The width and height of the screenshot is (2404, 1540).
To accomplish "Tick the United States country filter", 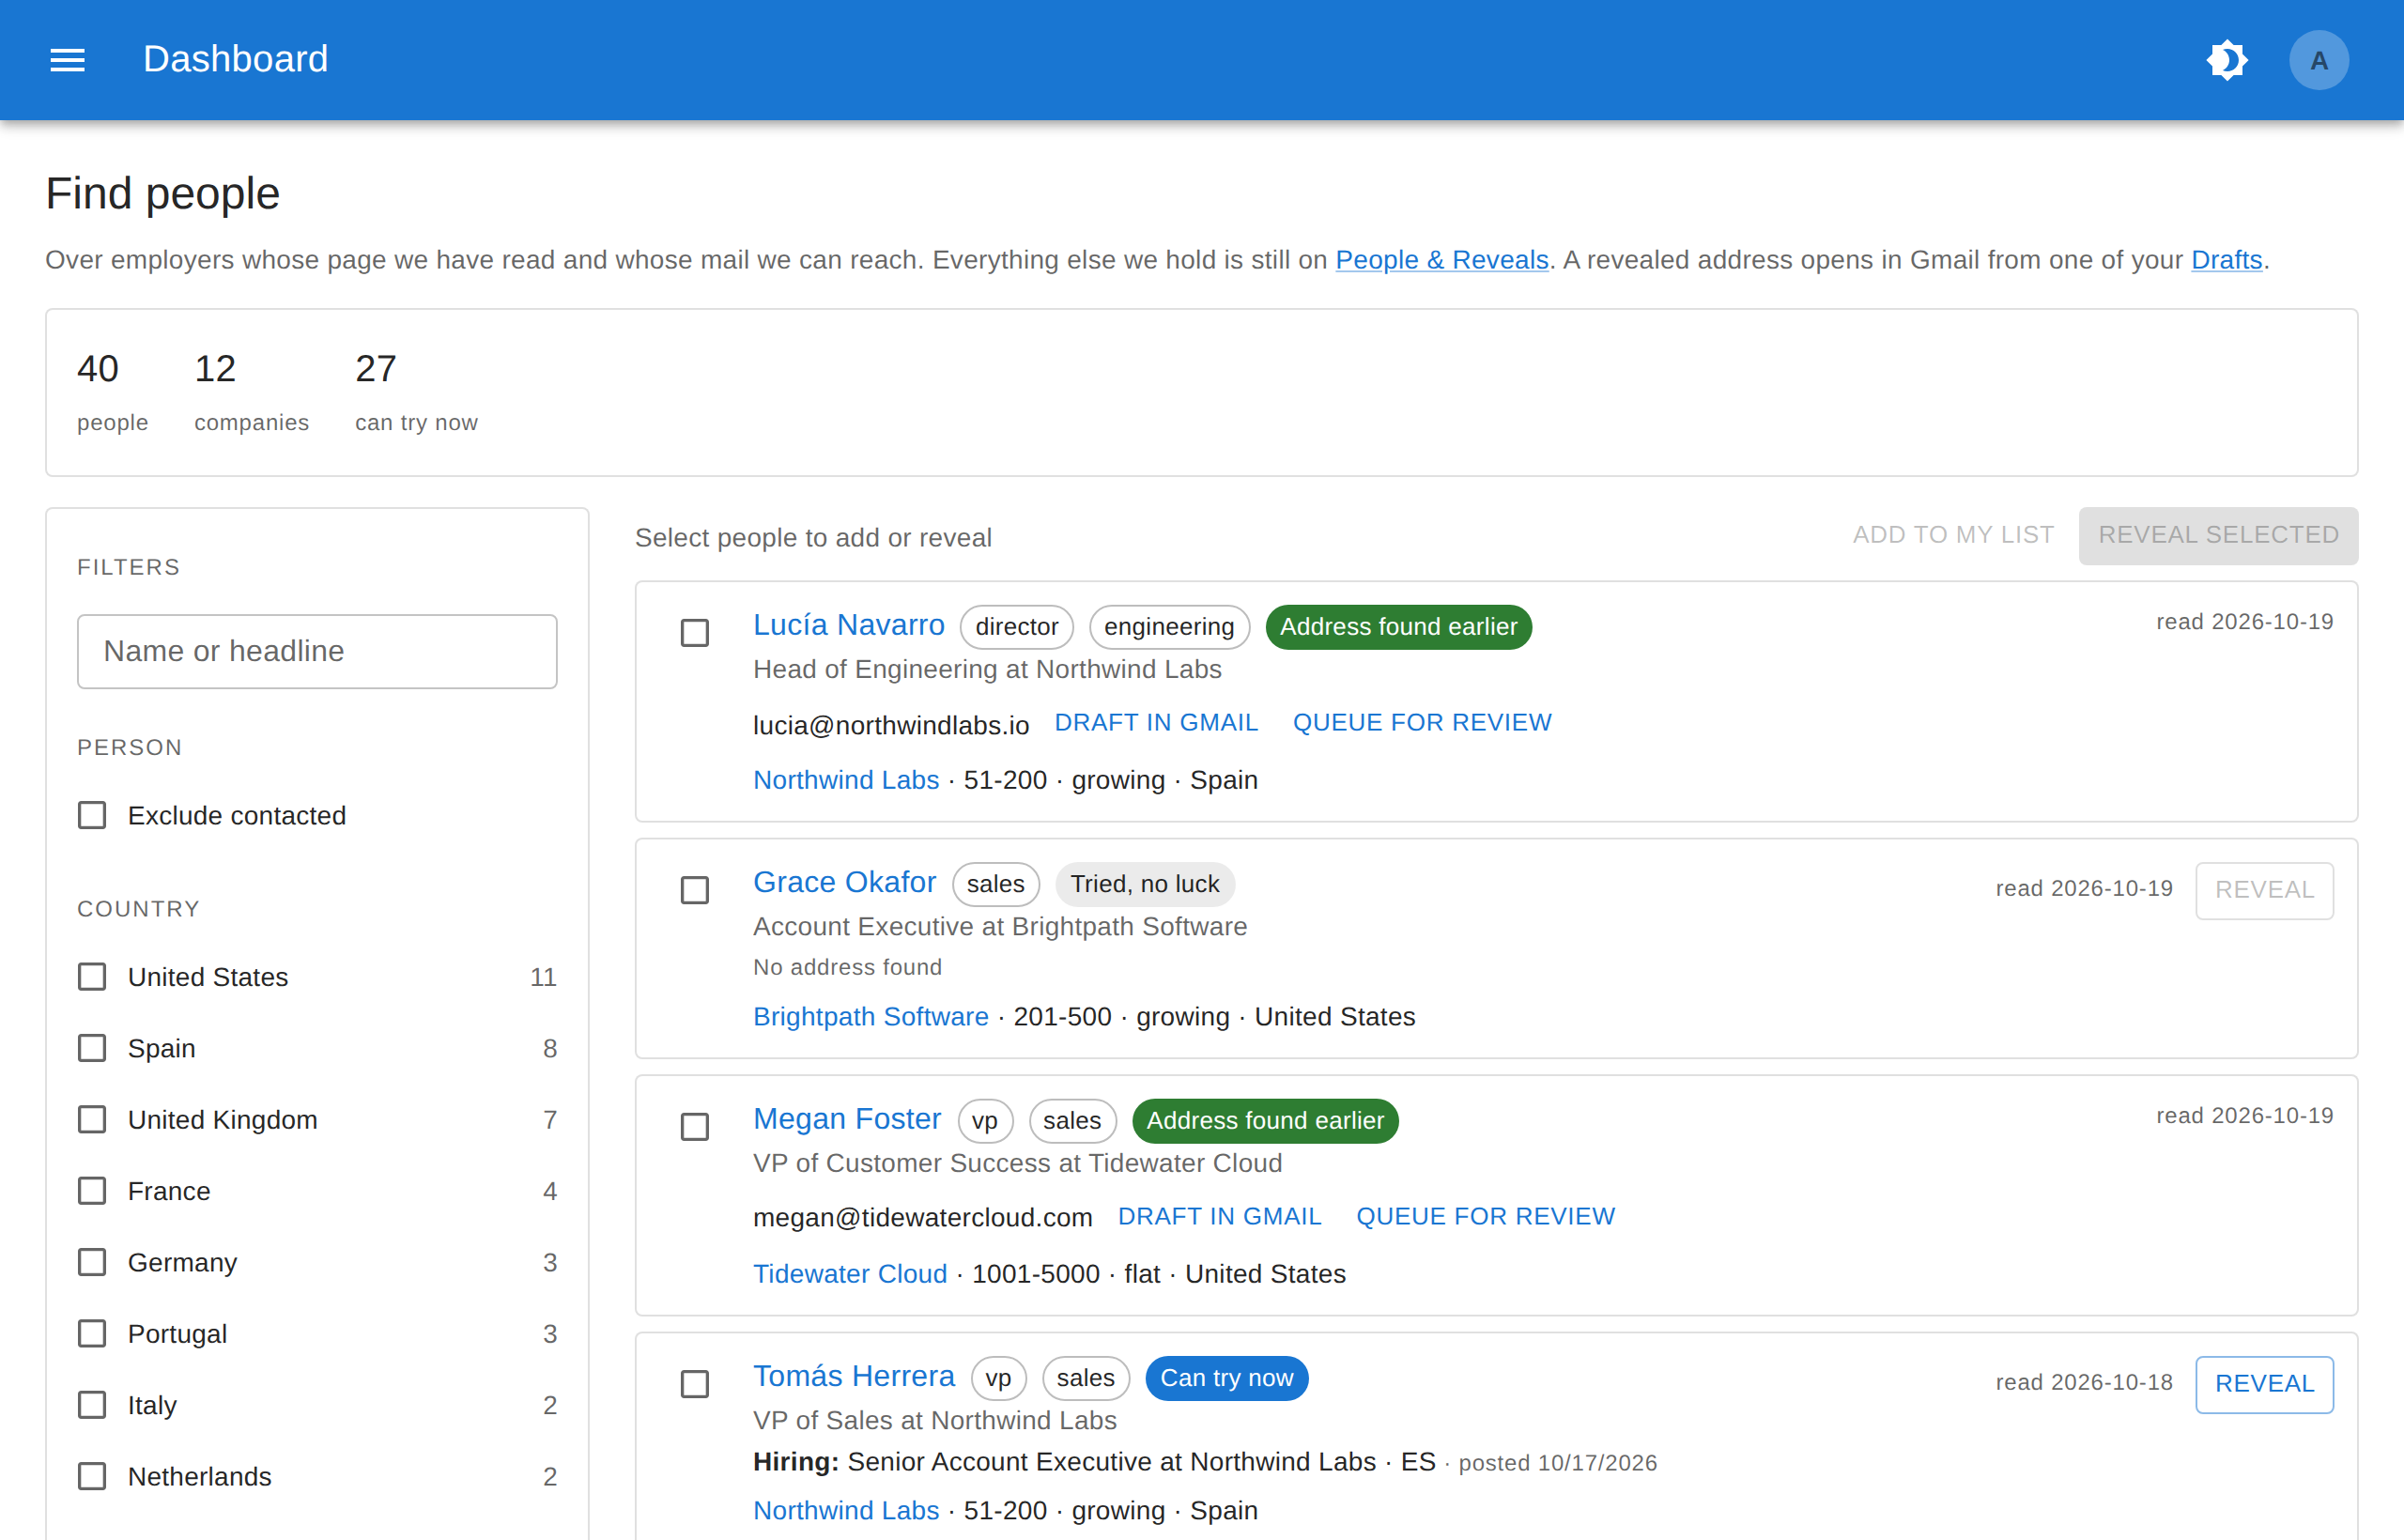I will [x=92, y=976].
